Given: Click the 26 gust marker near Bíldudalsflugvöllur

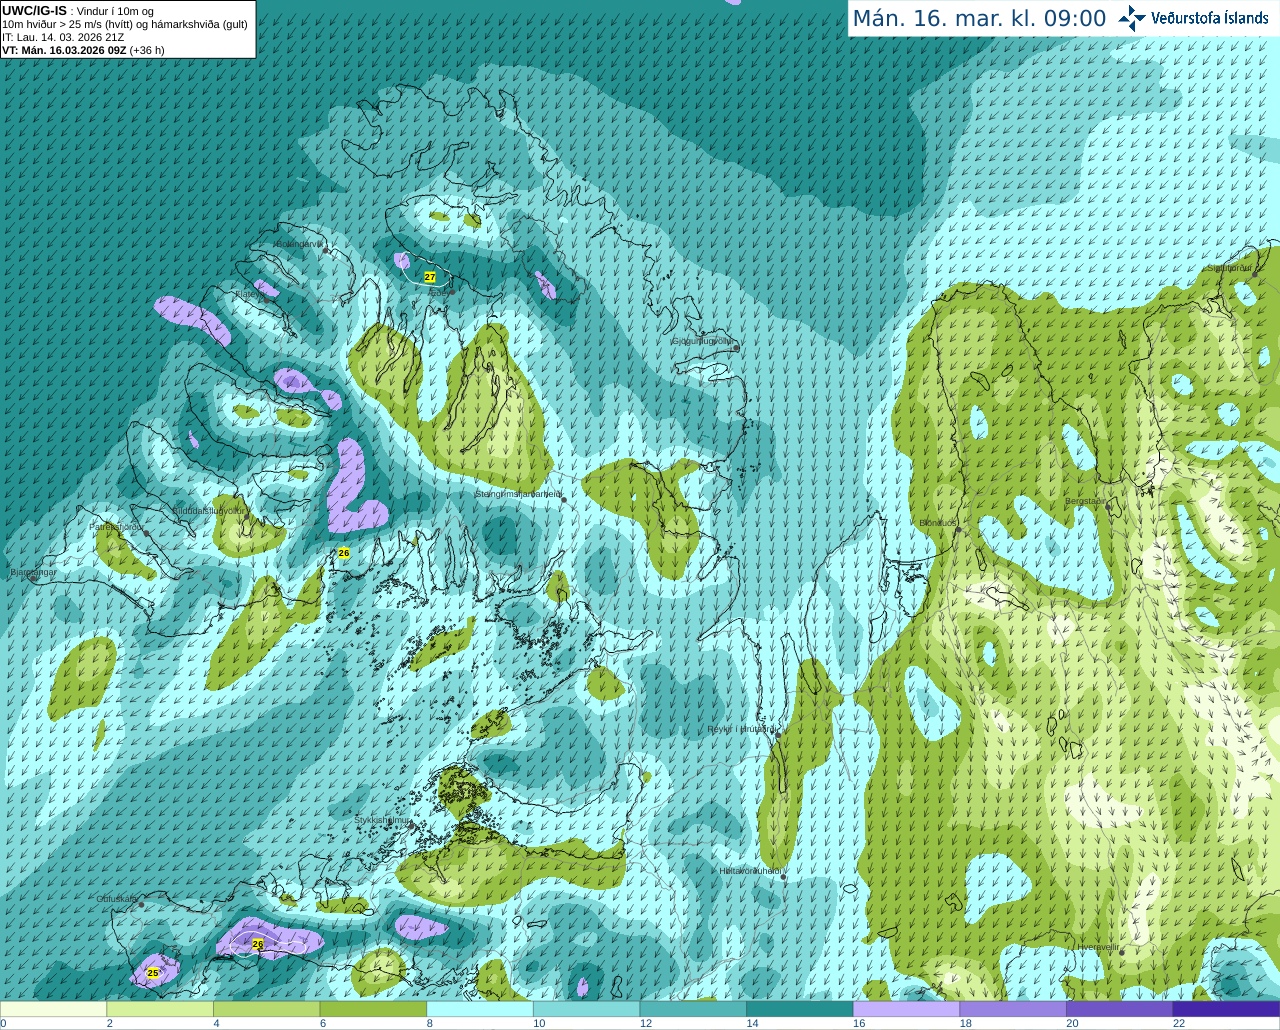Looking at the screenshot, I should click(344, 553).
